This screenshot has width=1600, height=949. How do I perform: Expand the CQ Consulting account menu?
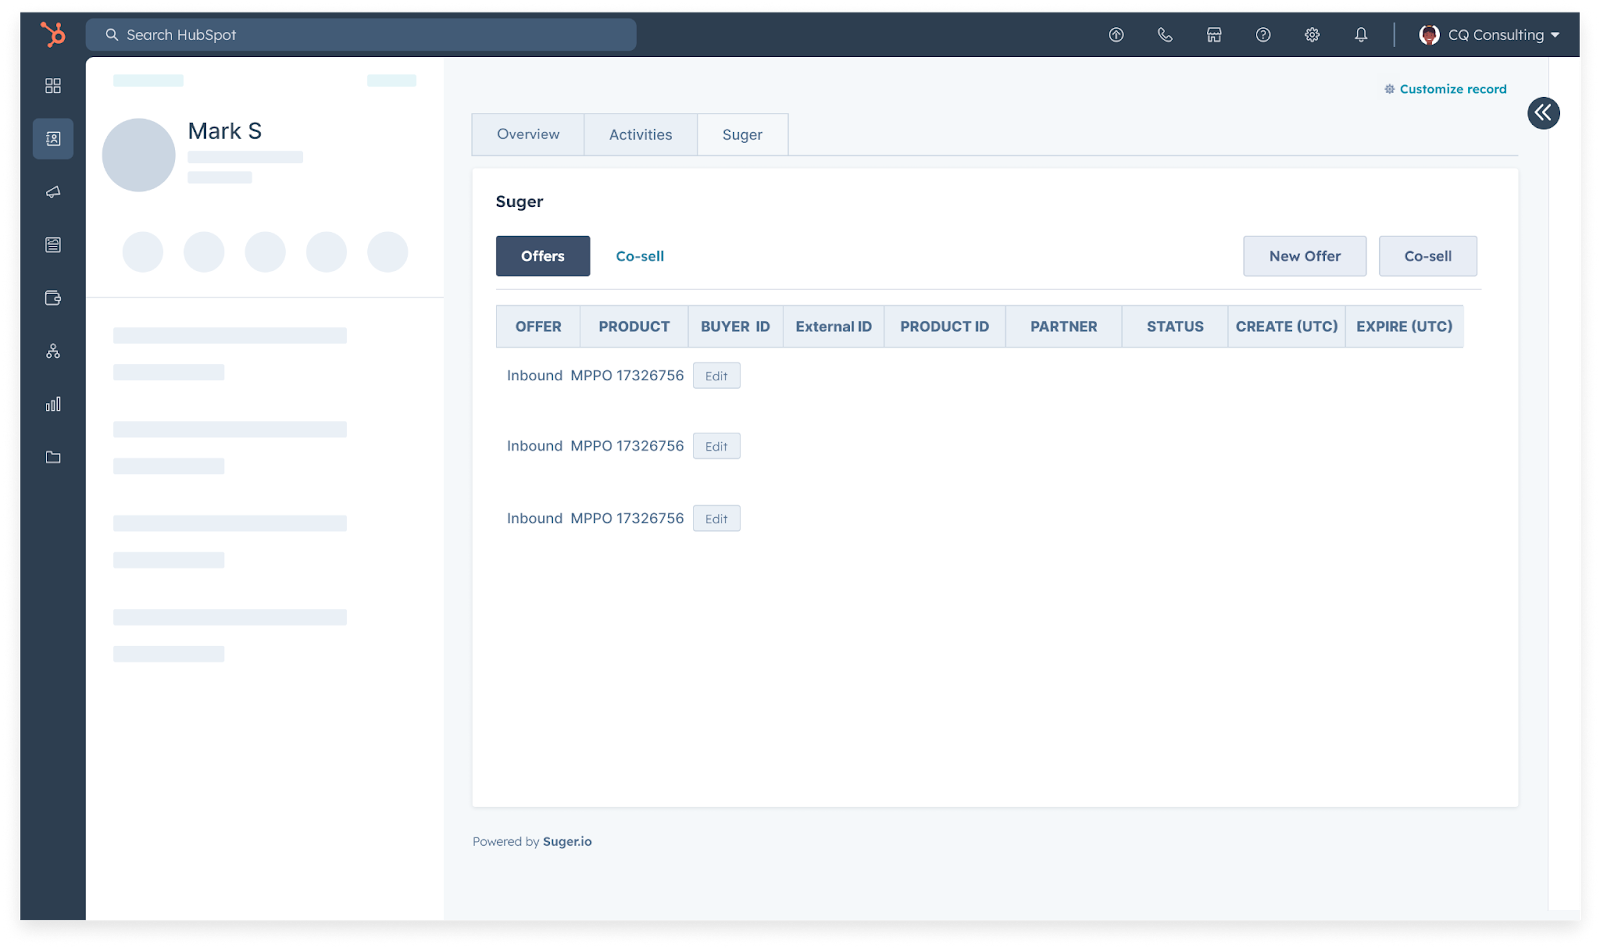(x=1489, y=35)
